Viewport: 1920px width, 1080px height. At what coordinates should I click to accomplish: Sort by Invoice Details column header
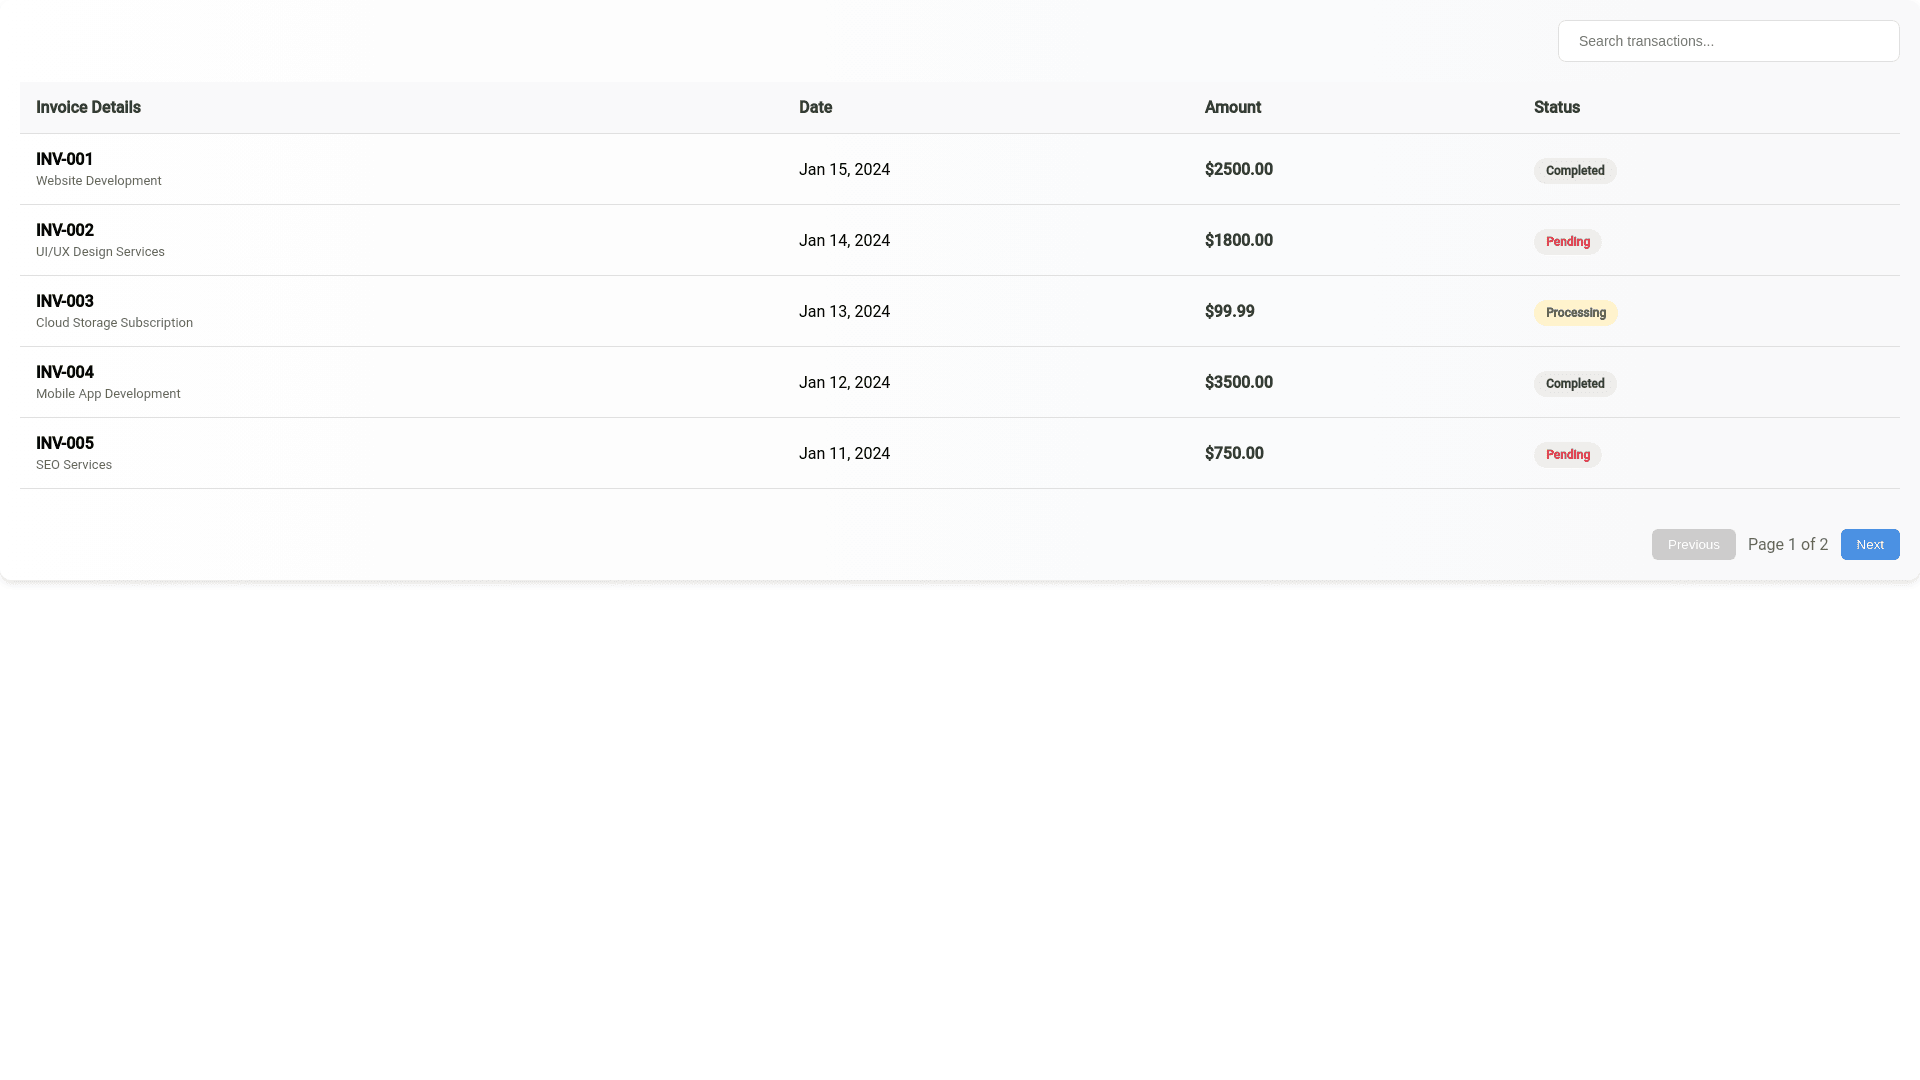(88, 108)
